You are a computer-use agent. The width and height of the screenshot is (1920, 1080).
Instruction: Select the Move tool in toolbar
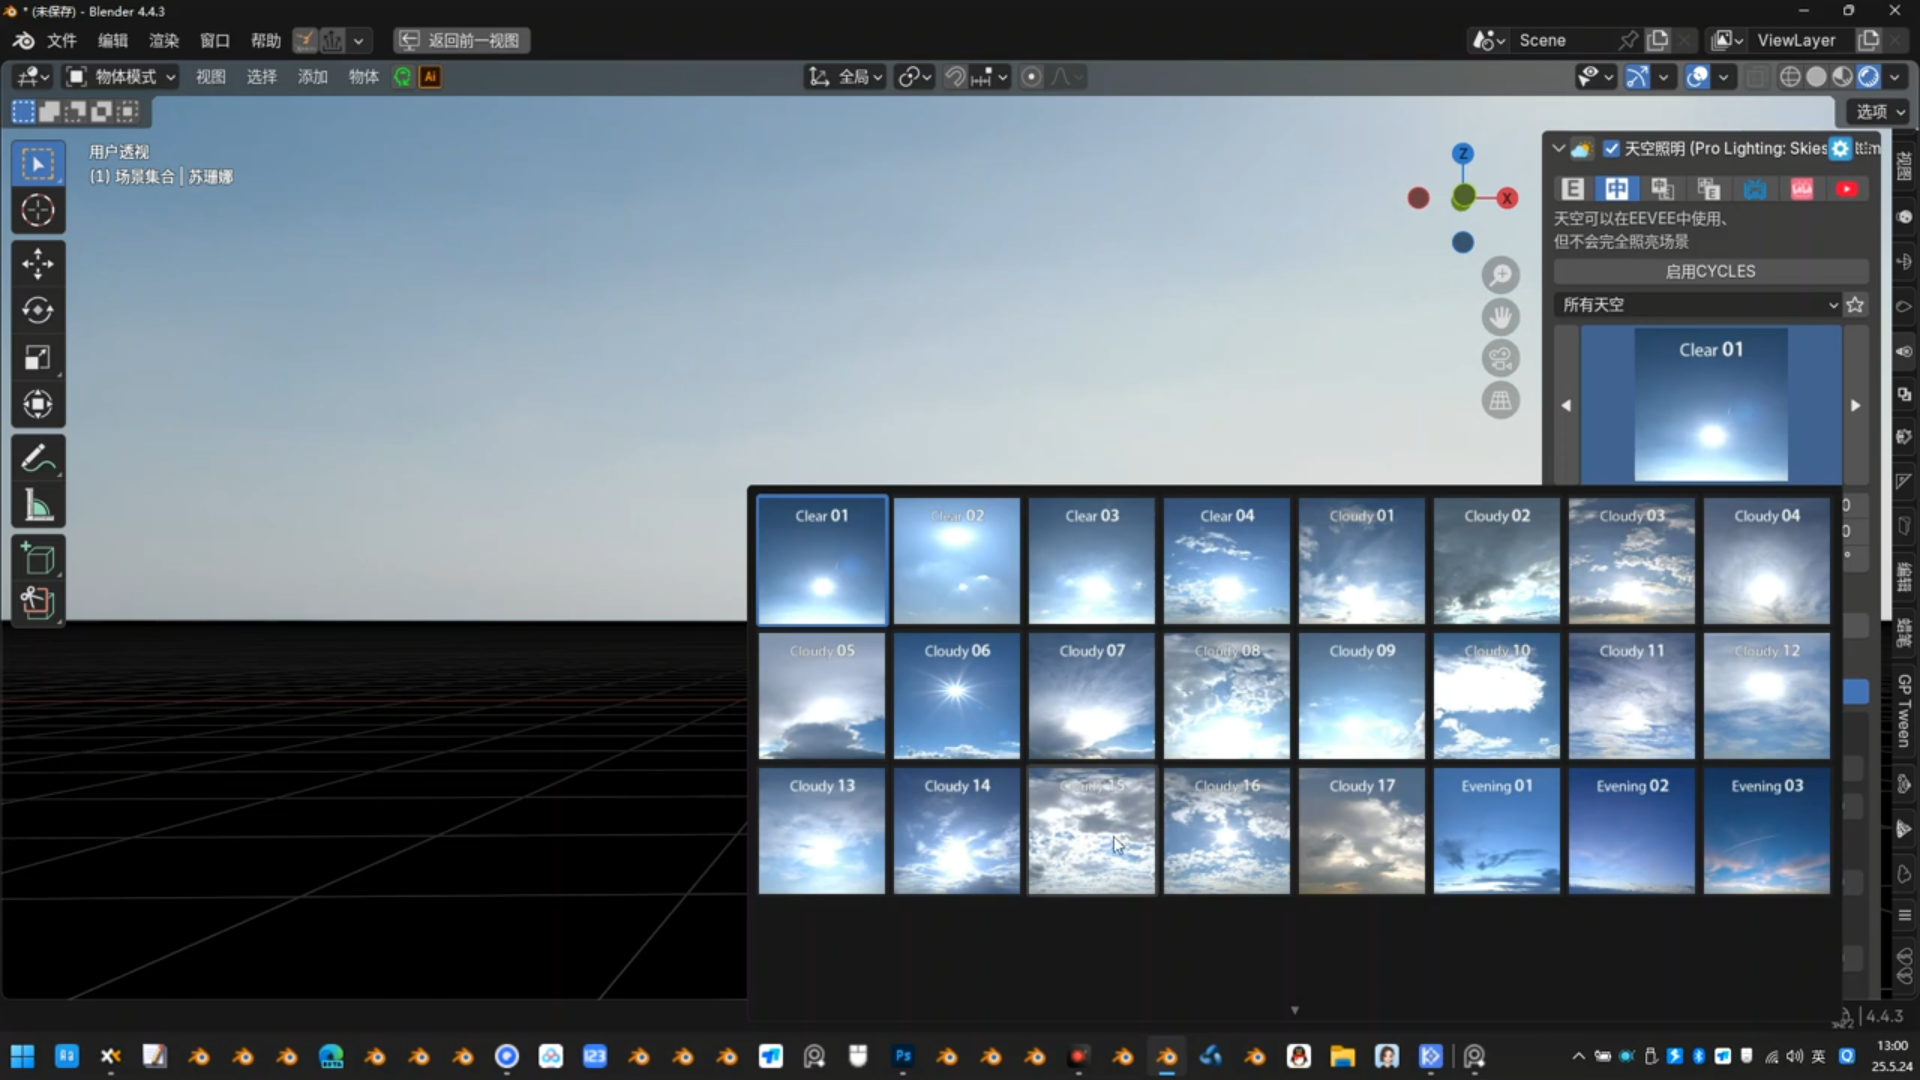click(38, 264)
